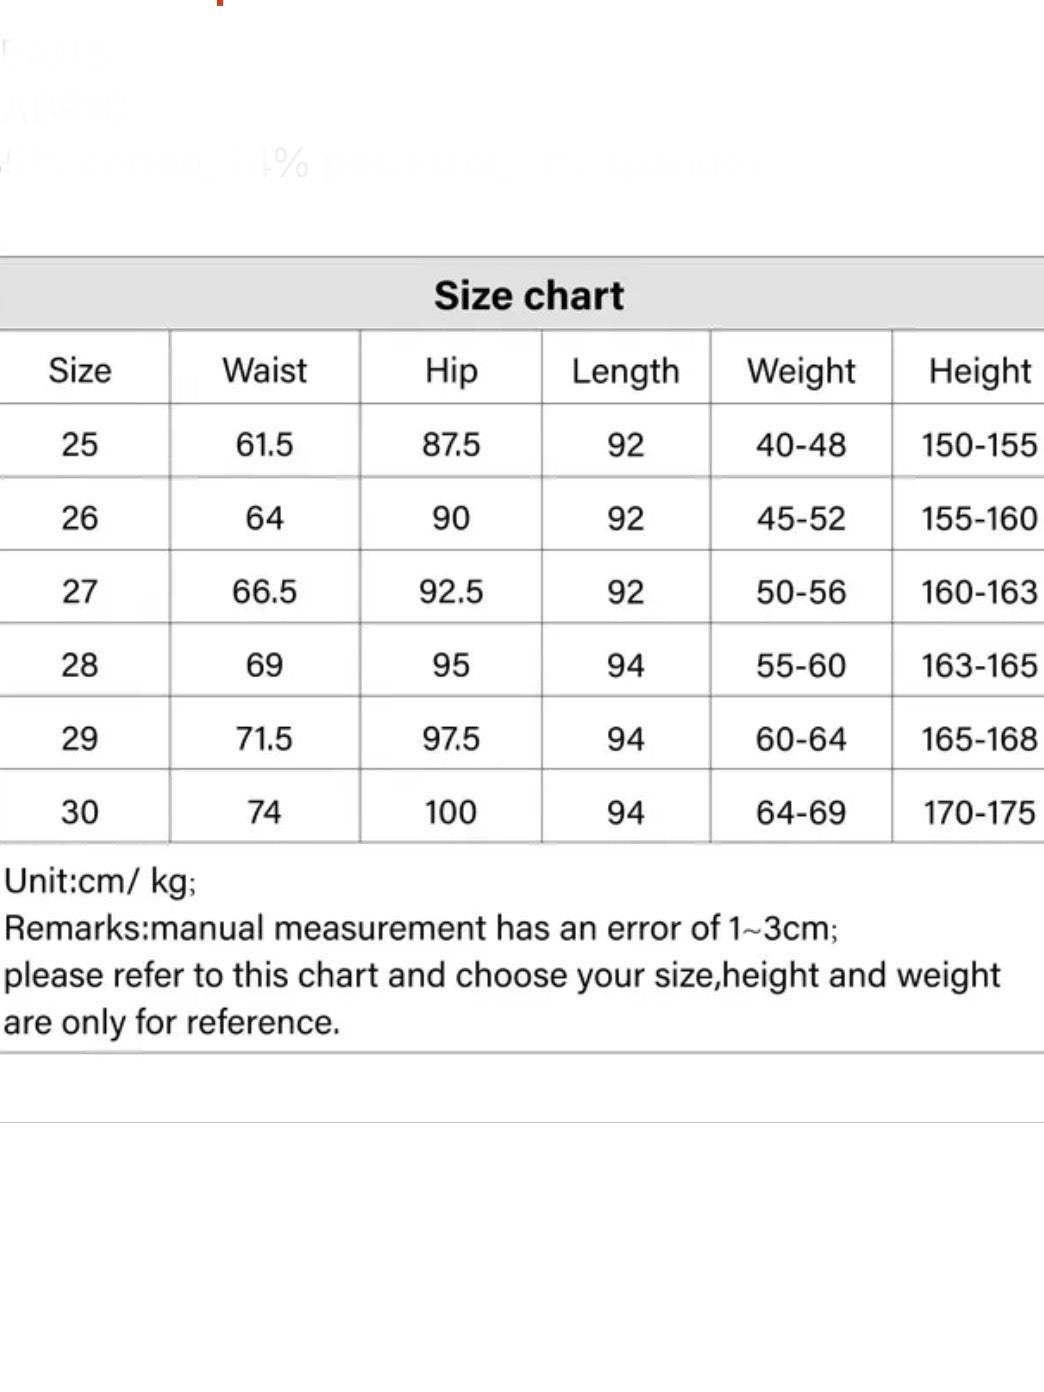Select the size 30 row label
This screenshot has width=1044, height=1392.
80,812
